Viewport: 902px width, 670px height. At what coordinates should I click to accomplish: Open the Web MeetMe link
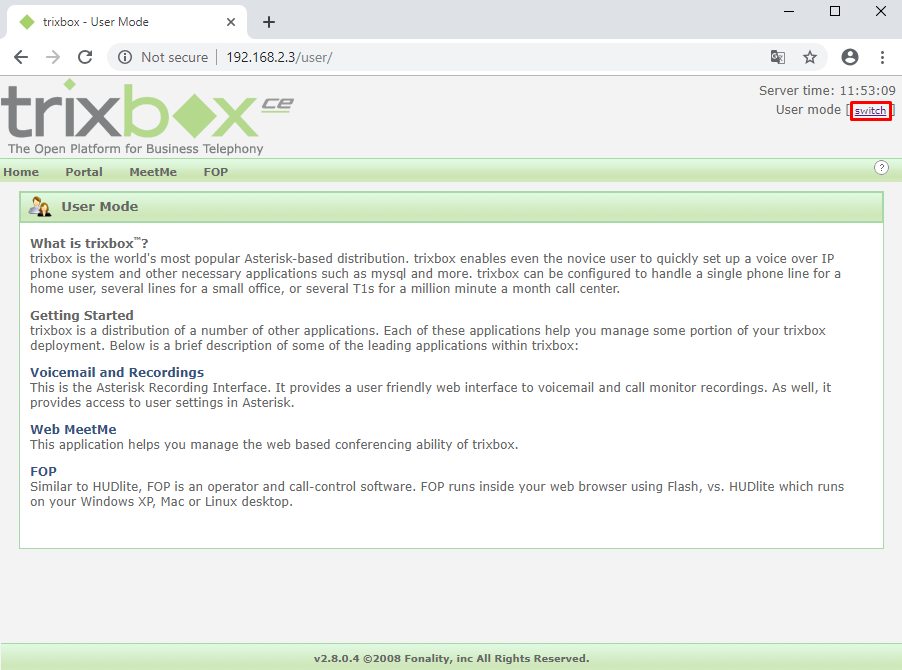73,429
